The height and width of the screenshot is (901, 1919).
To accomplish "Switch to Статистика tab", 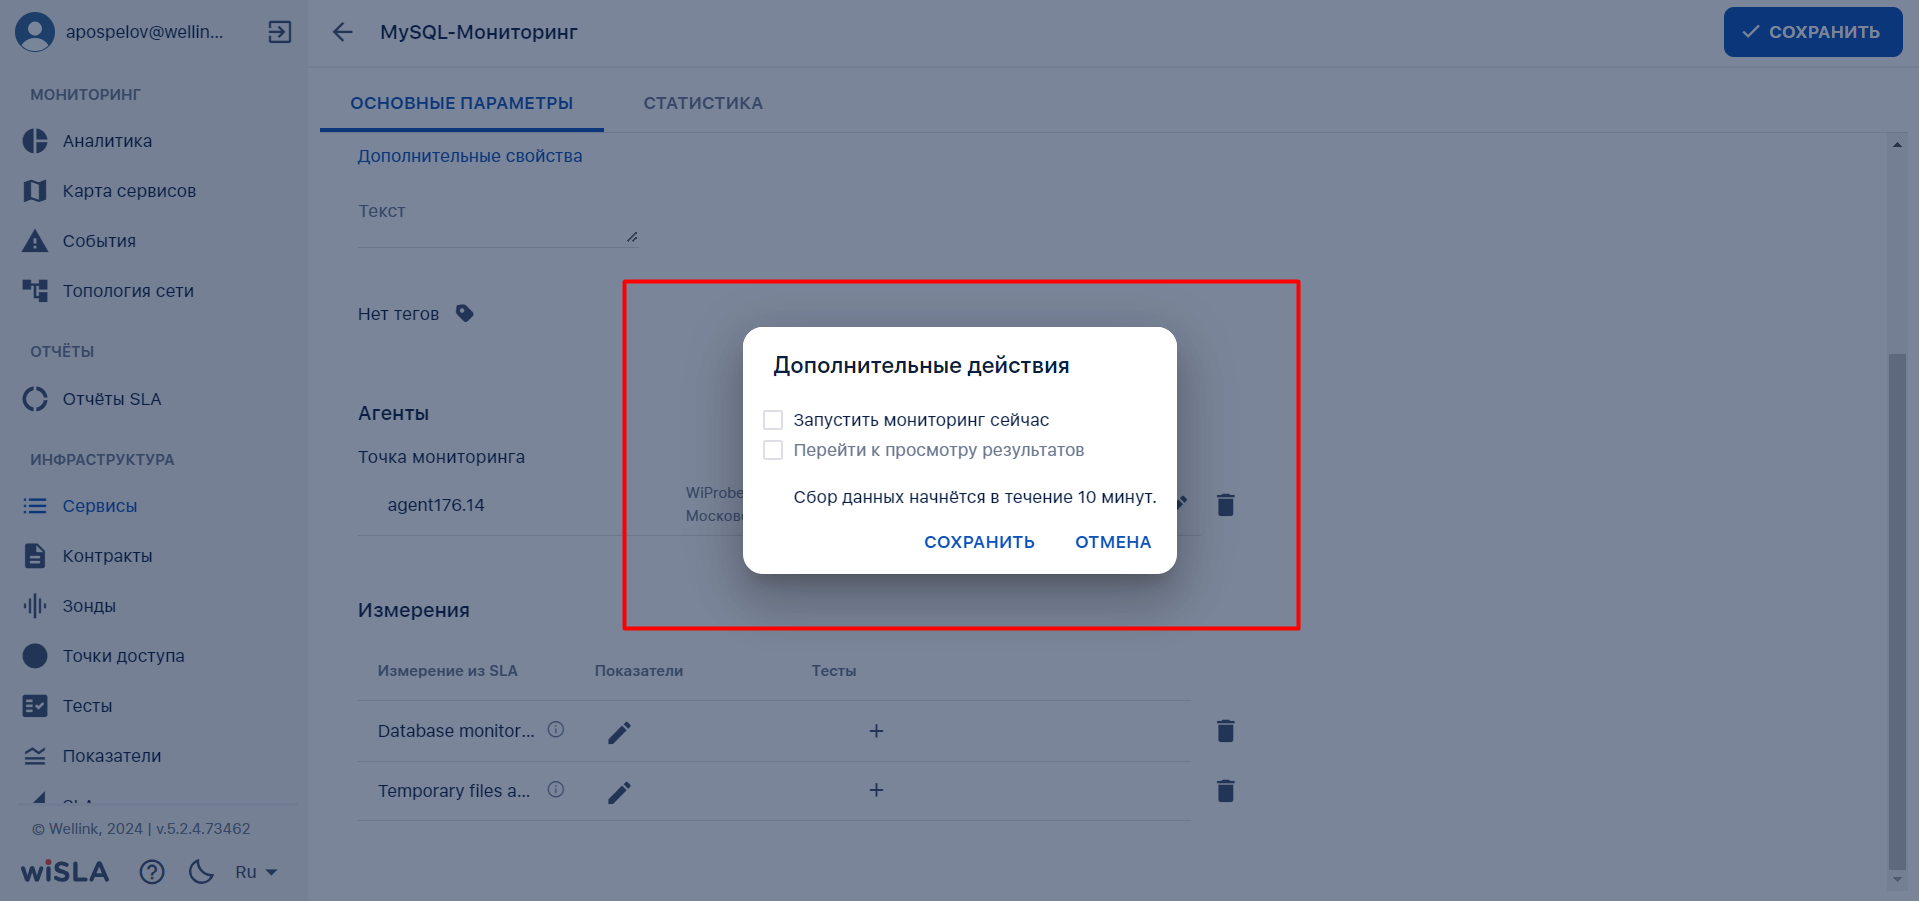I will coord(703,103).
